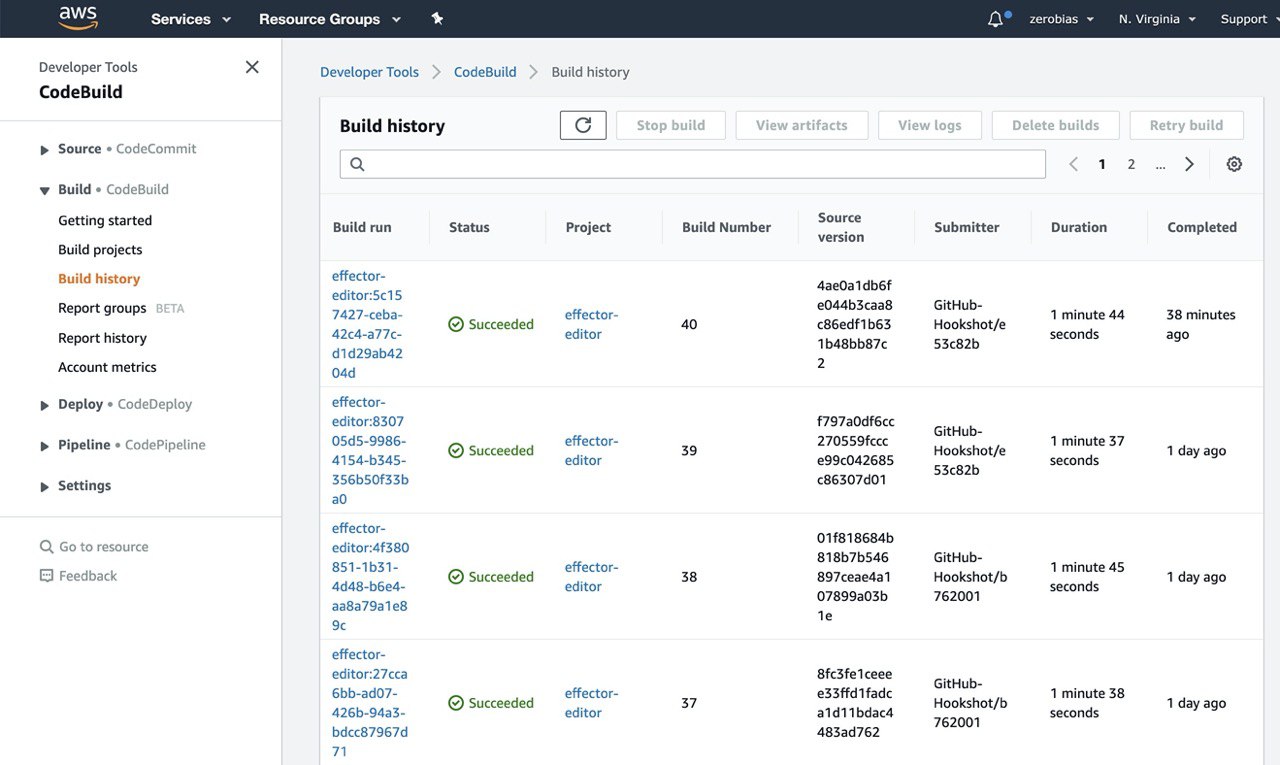The height and width of the screenshot is (765, 1280).
Task: Open effector-editor project for build 39
Action: click(x=591, y=451)
